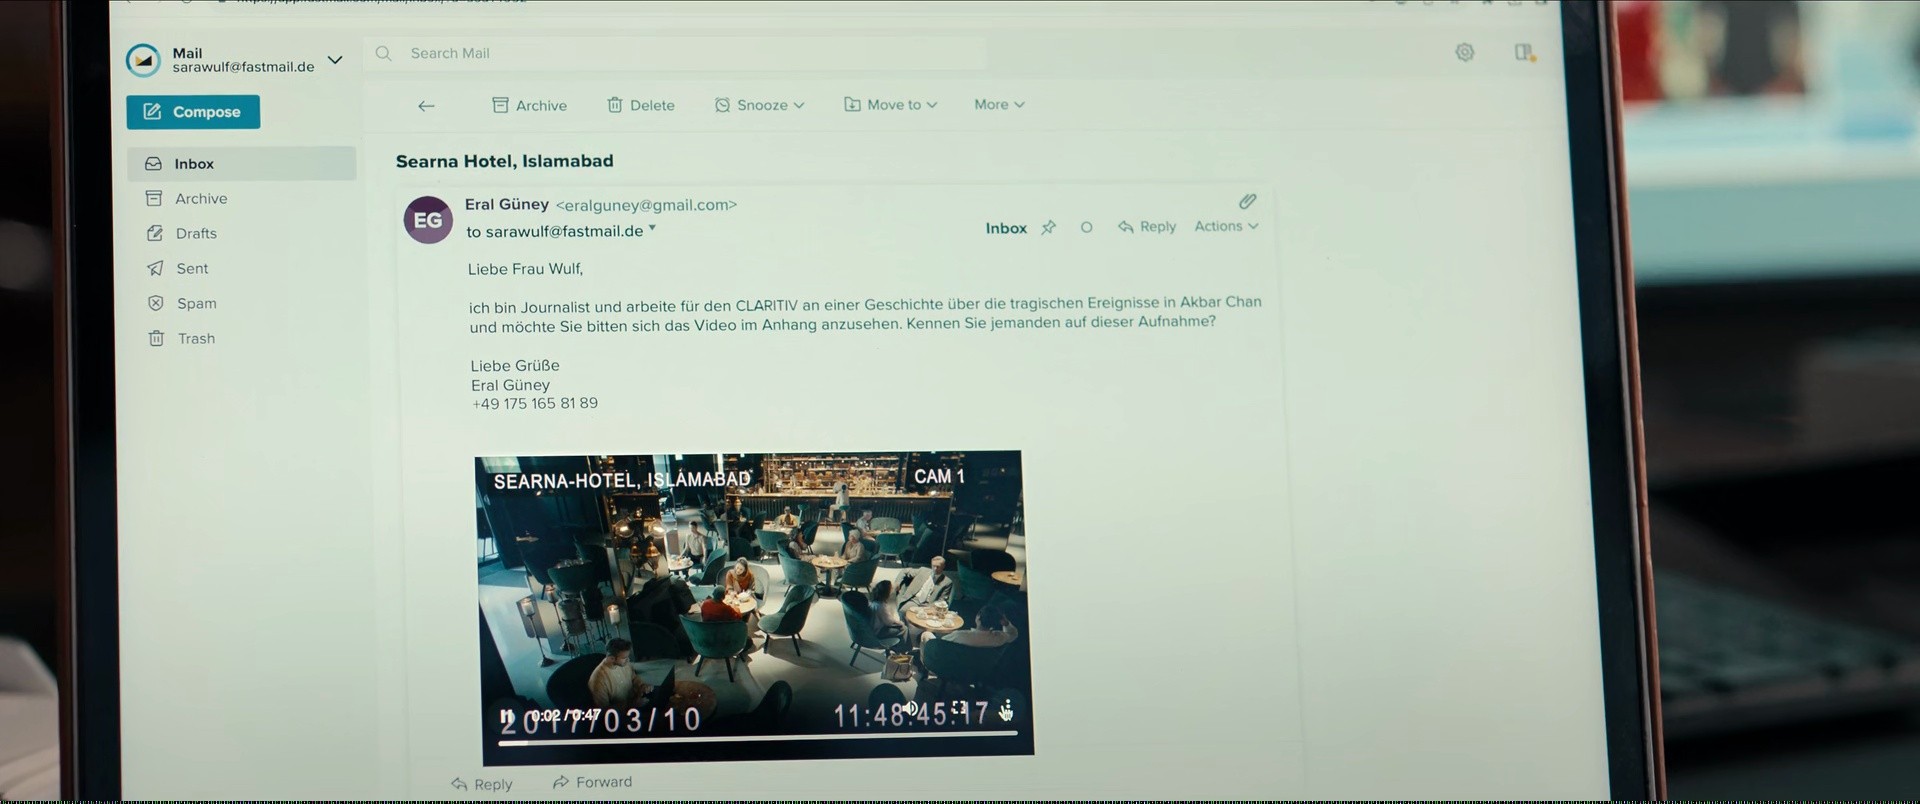Toggle the reading pane layout icon
The image size is (1920, 804).
point(1524,52)
